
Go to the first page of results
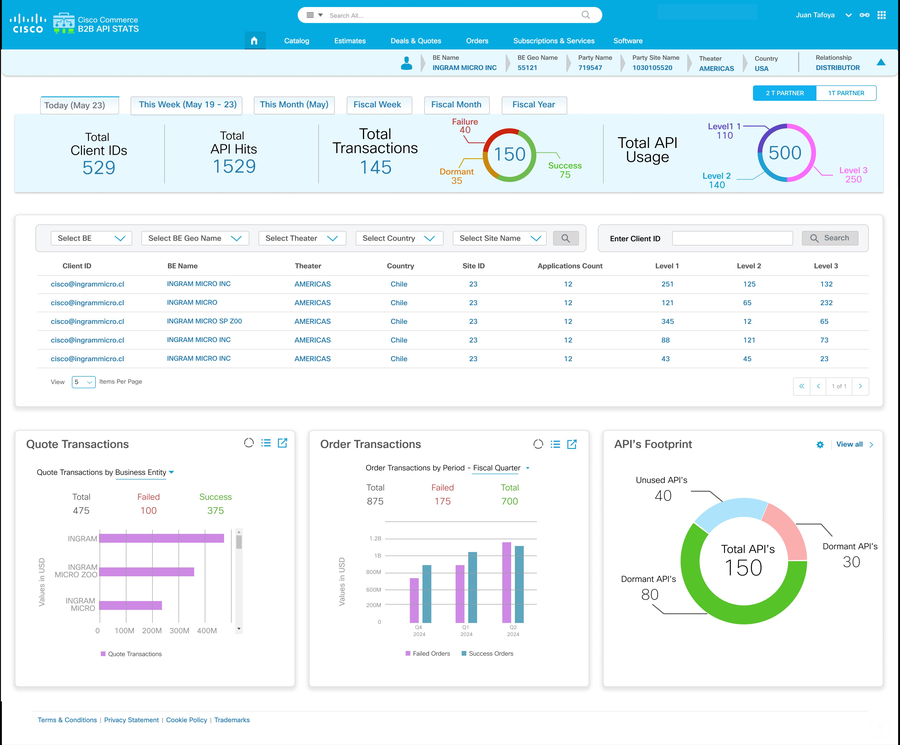(801, 386)
